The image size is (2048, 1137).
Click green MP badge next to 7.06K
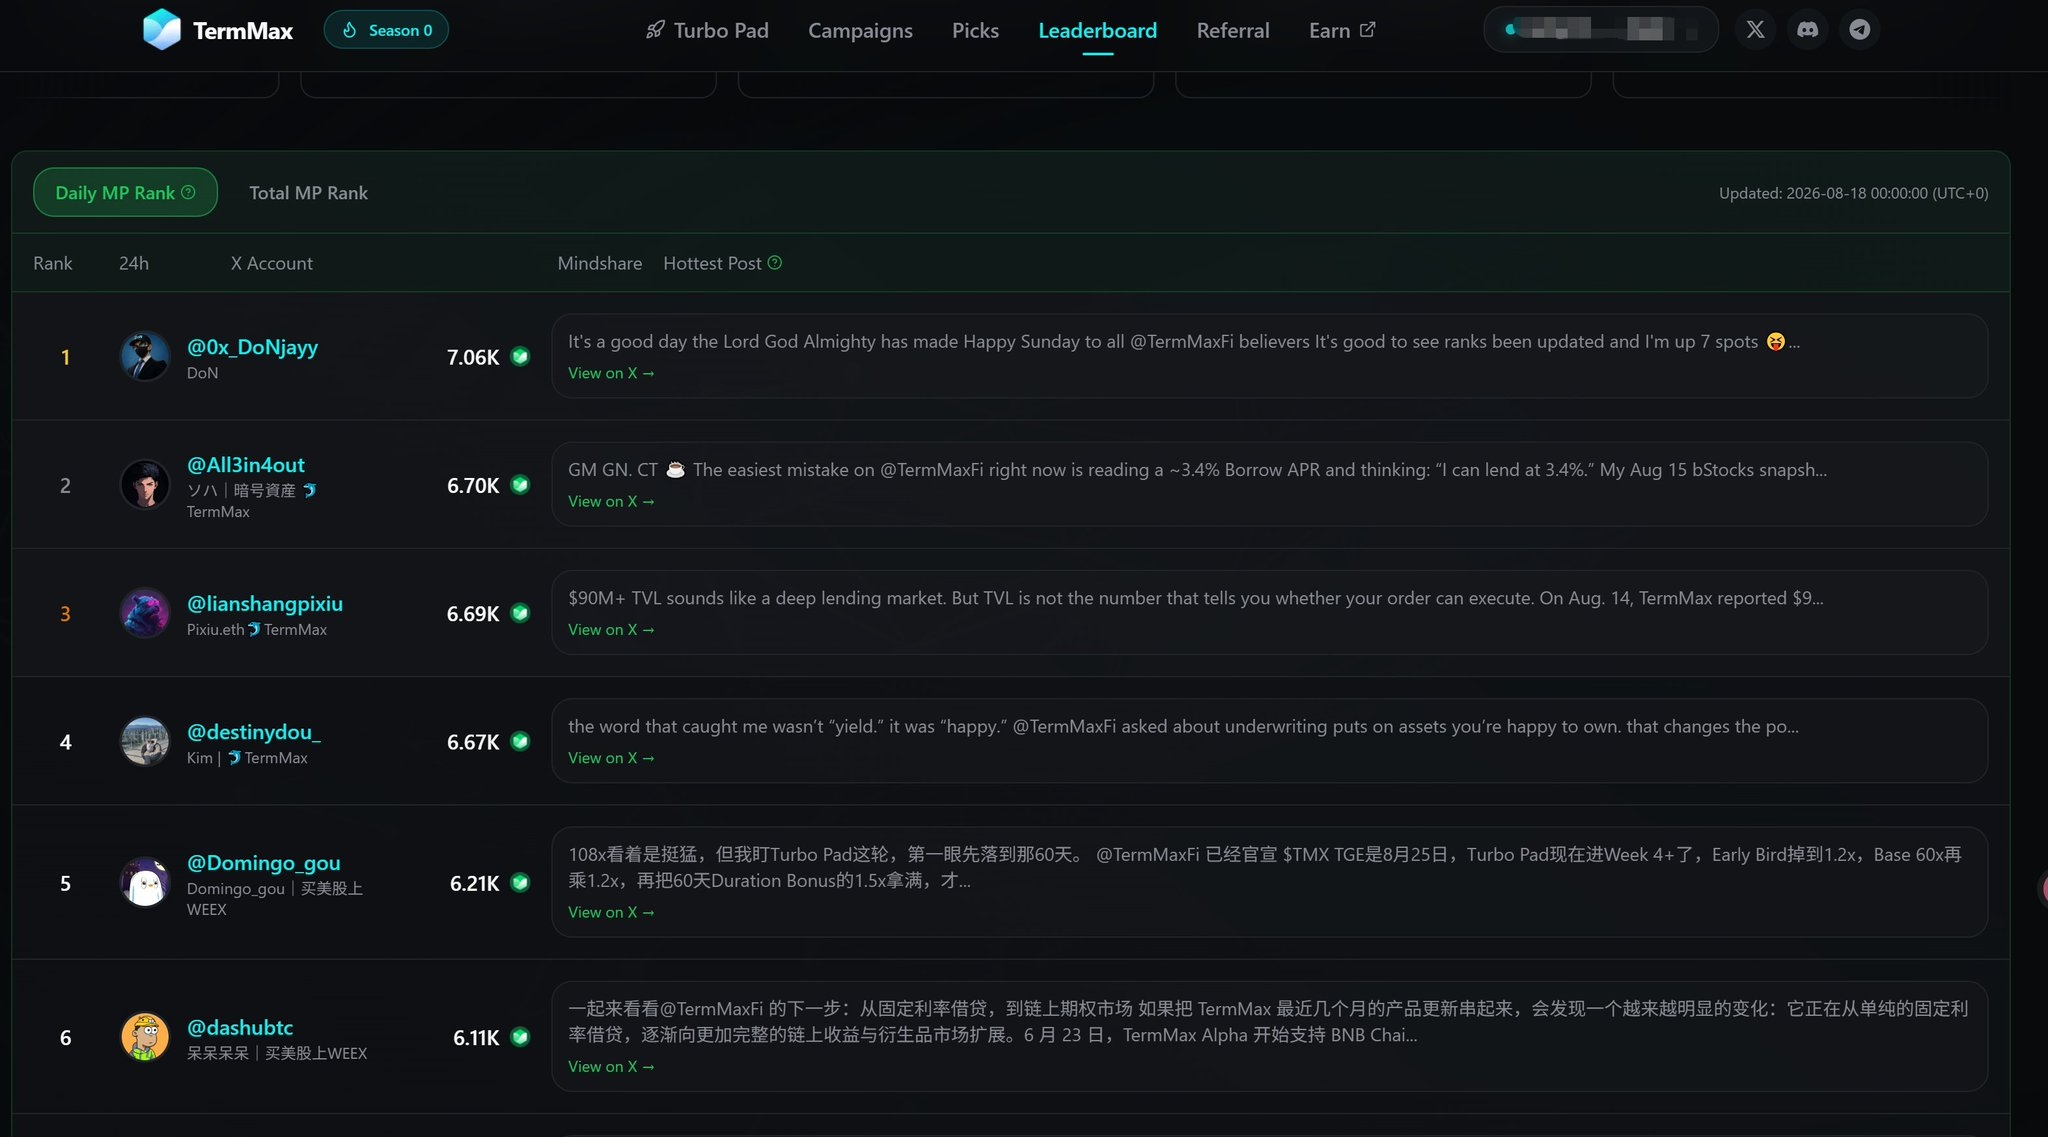(520, 357)
